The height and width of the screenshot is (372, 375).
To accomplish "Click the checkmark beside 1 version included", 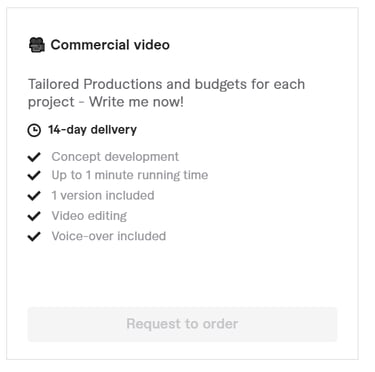I will click(34, 196).
